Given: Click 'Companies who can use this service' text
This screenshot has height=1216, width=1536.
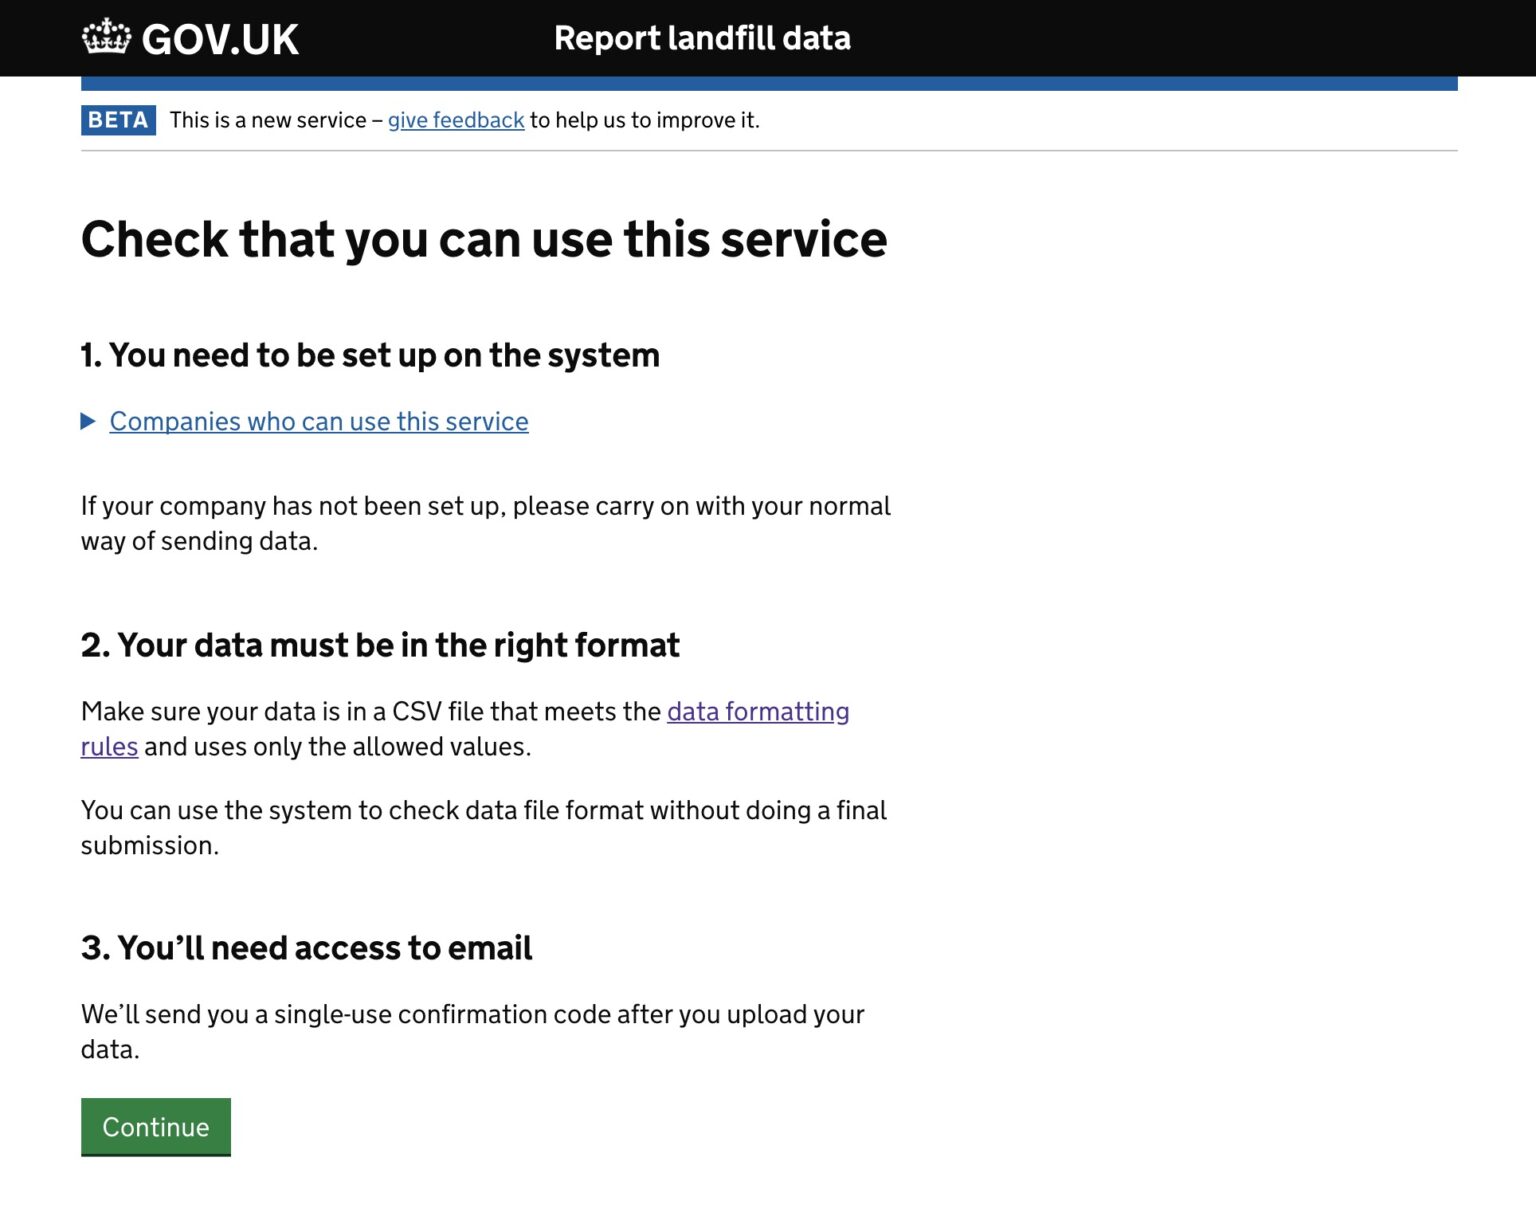Looking at the screenshot, I should click(318, 422).
